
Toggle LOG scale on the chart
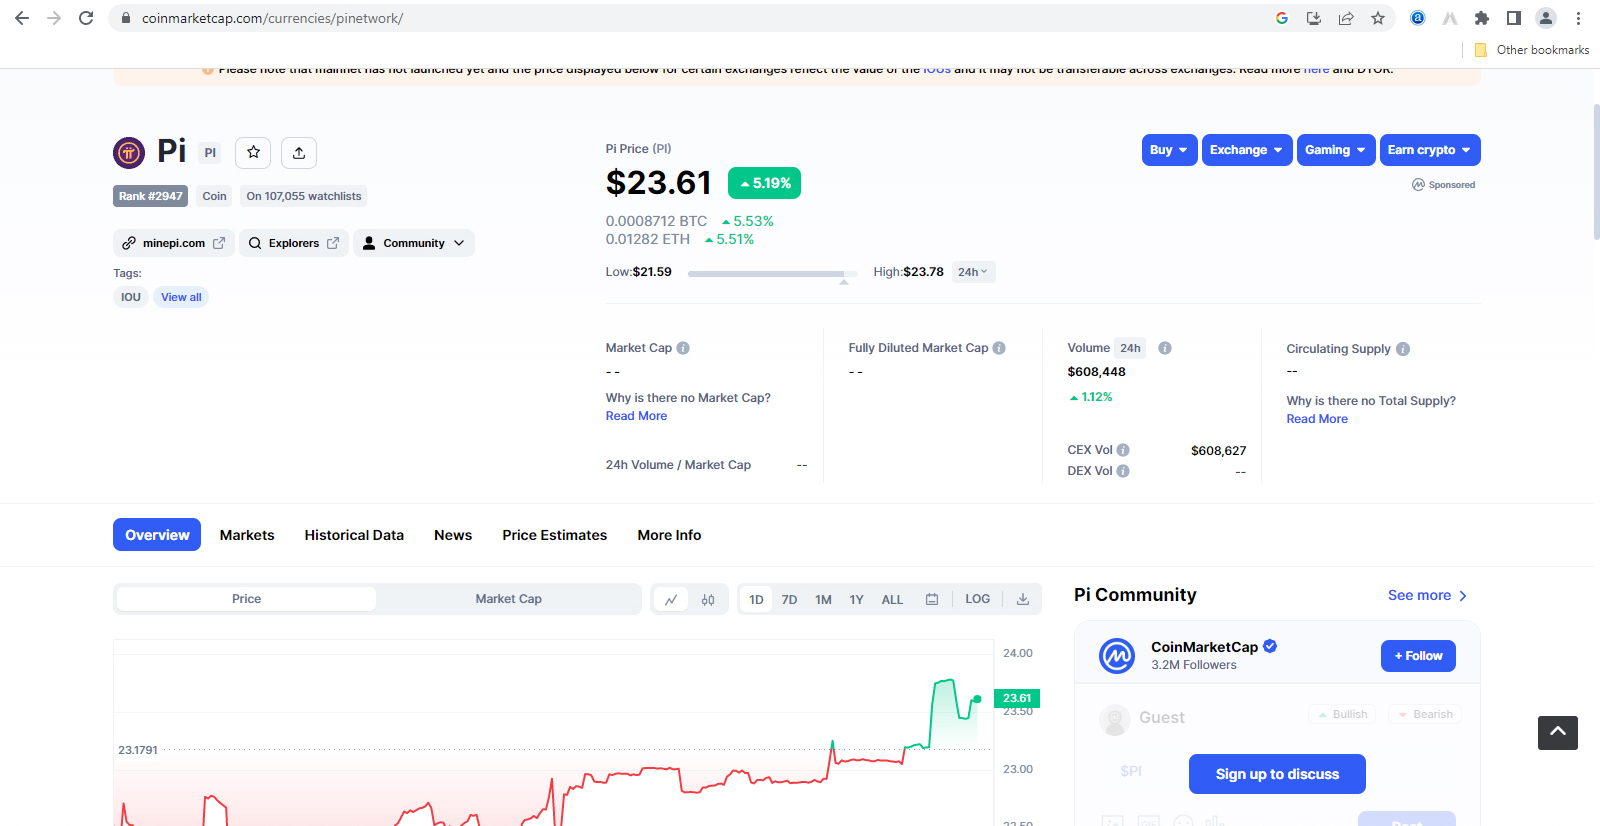(x=977, y=599)
